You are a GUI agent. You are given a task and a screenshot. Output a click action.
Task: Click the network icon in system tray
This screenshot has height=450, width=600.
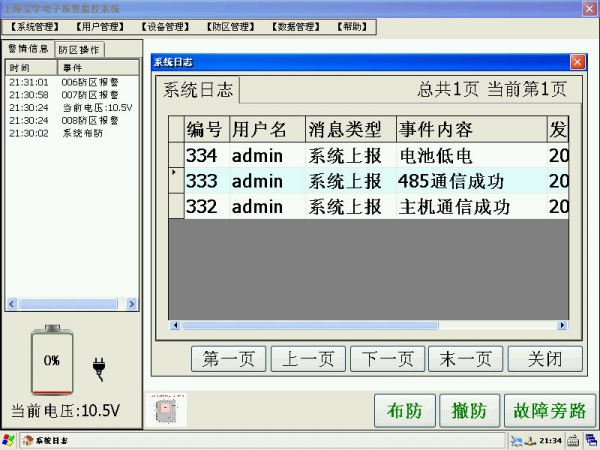516,440
